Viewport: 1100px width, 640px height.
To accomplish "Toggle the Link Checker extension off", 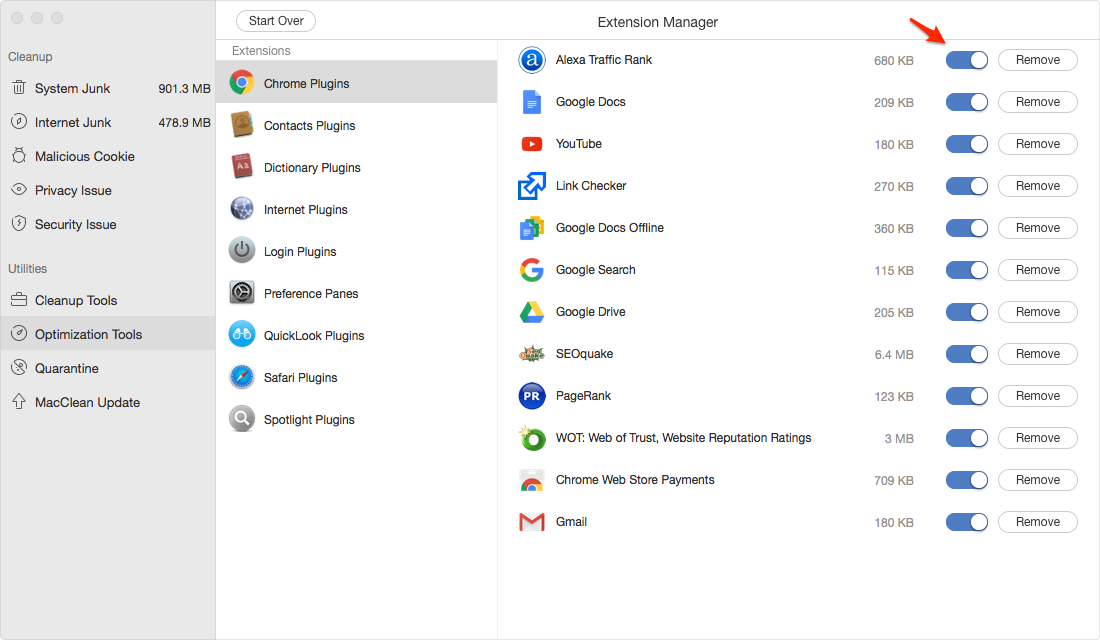I will click(x=967, y=186).
